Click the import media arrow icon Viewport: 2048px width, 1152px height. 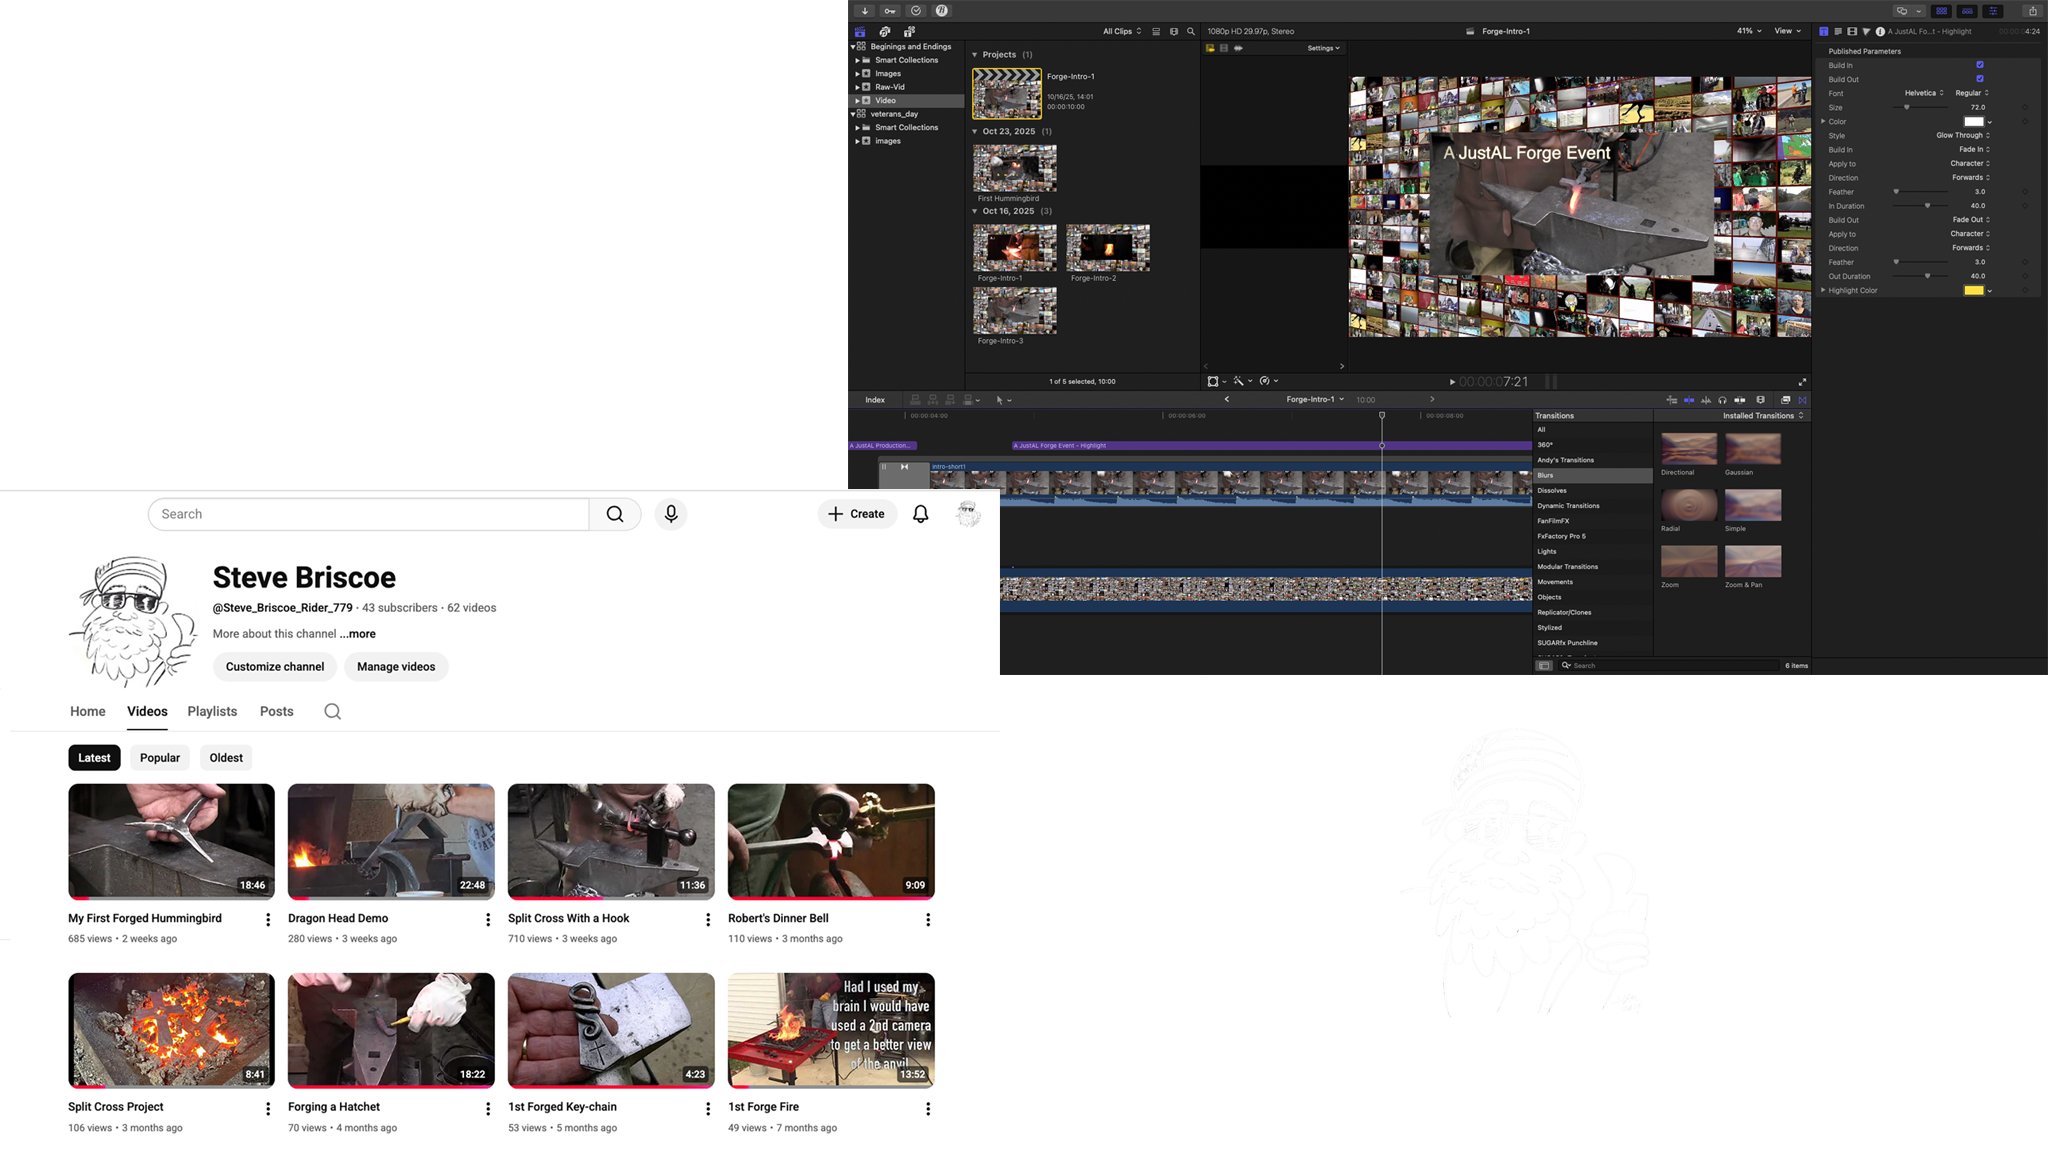point(865,11)
